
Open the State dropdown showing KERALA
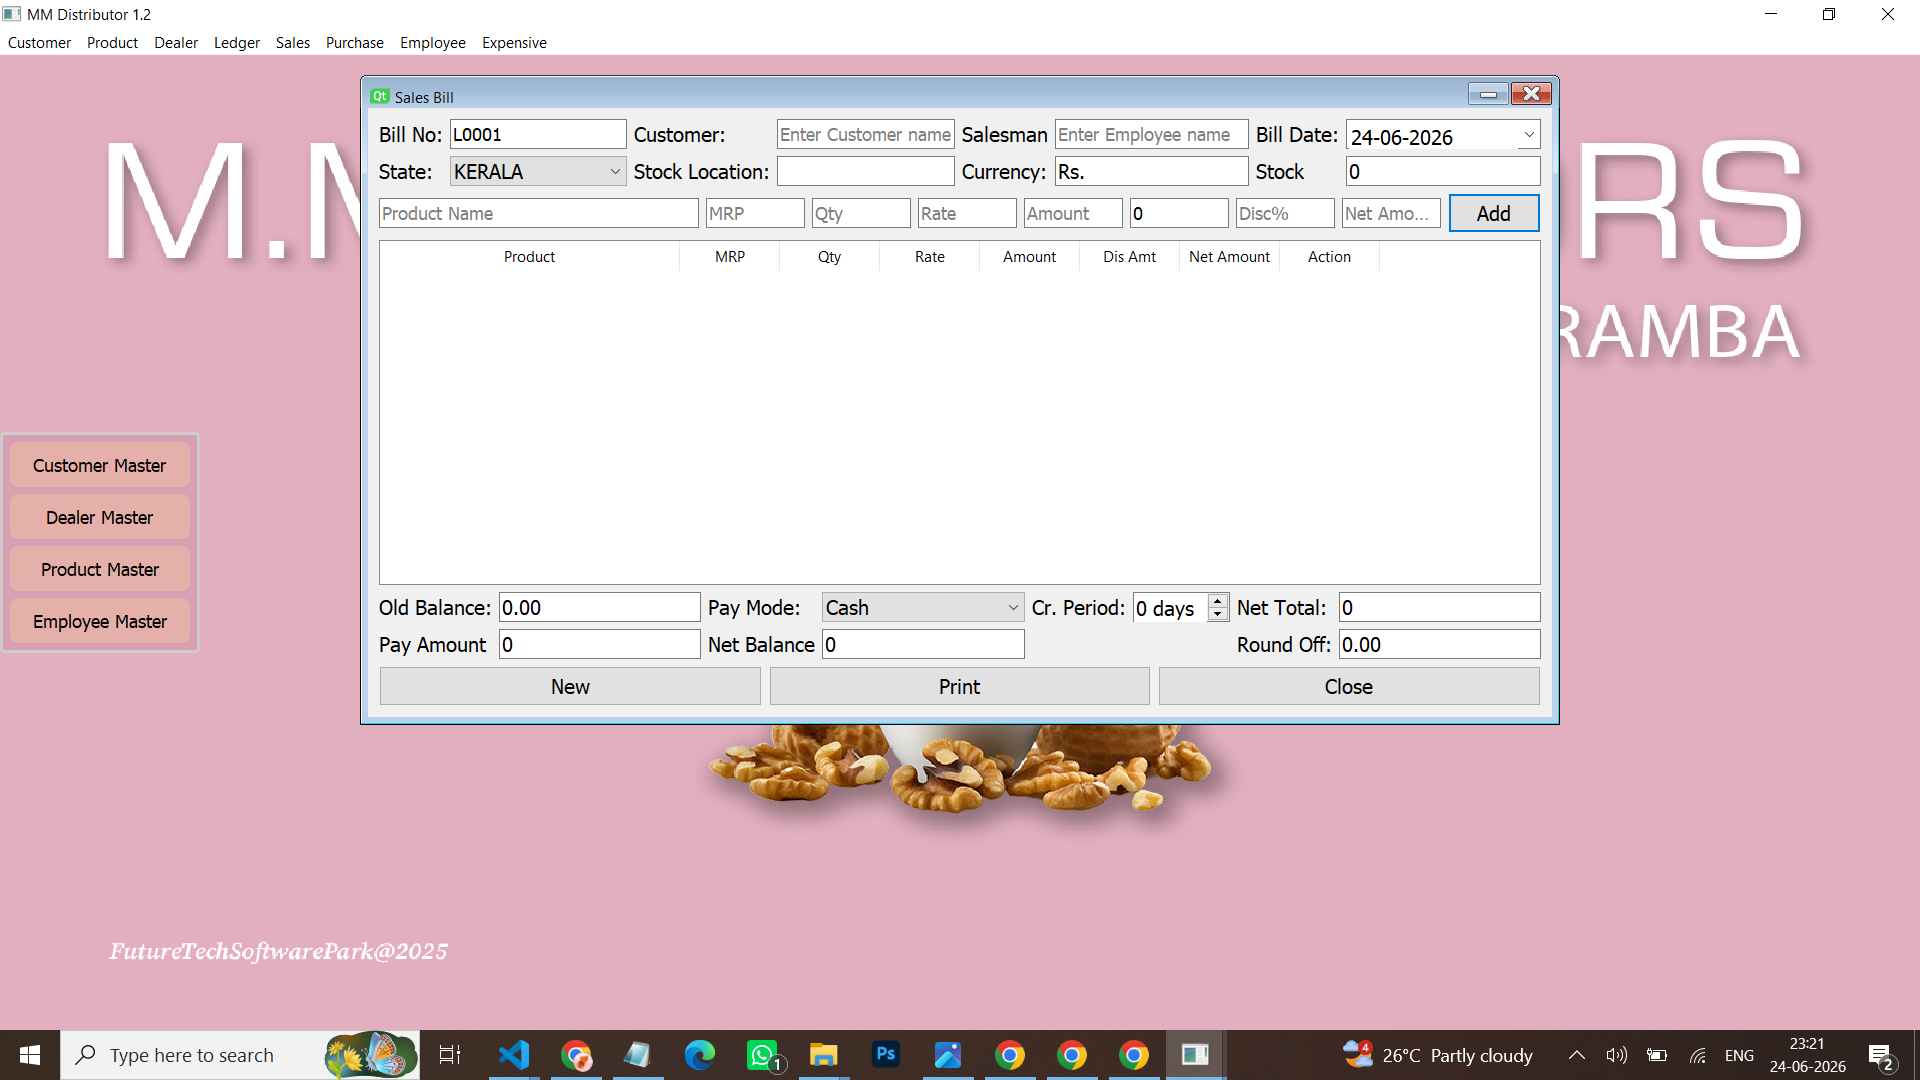tap(538, 172)
